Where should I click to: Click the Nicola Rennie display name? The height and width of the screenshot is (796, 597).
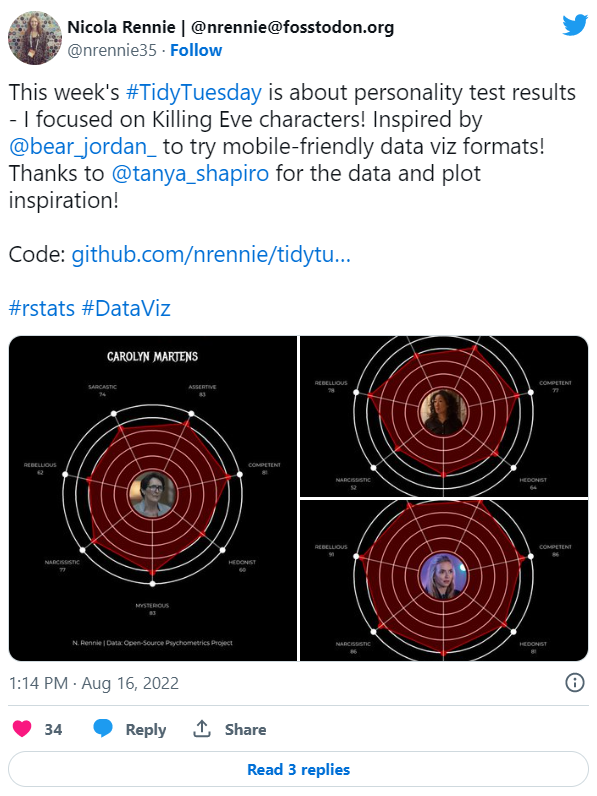[x=121, y=27]
